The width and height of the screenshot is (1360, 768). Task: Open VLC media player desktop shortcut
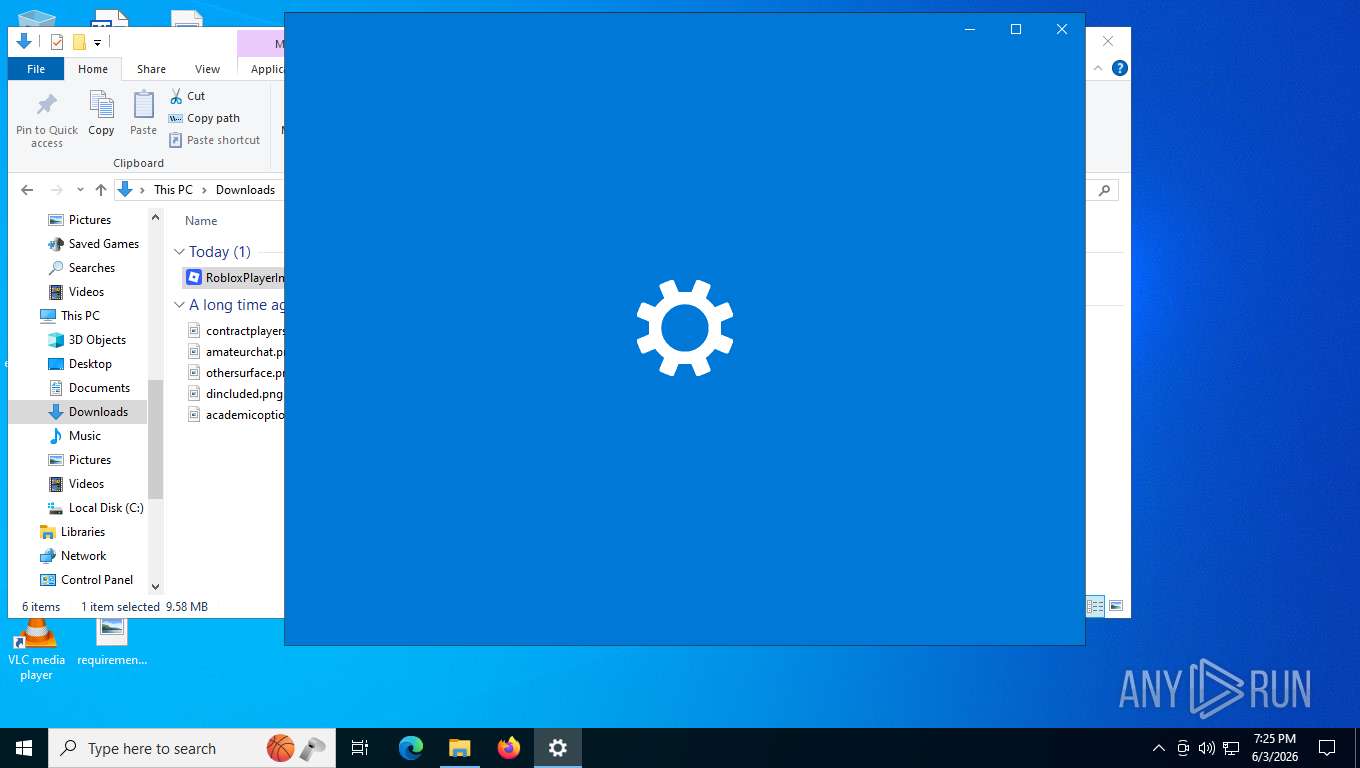(x=36, y=650)
